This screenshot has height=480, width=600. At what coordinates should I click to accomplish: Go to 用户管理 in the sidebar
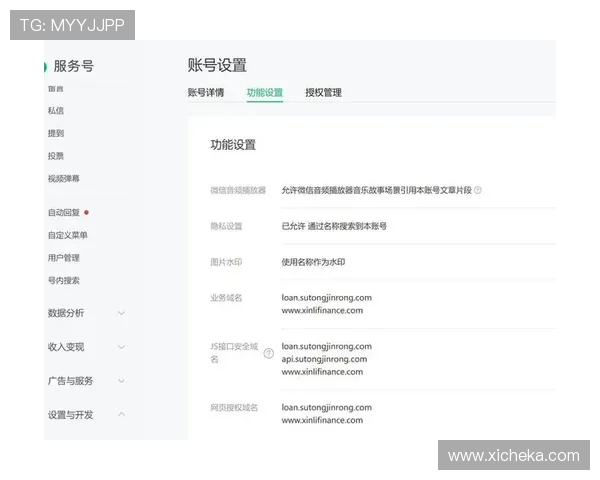coord(64,258)
